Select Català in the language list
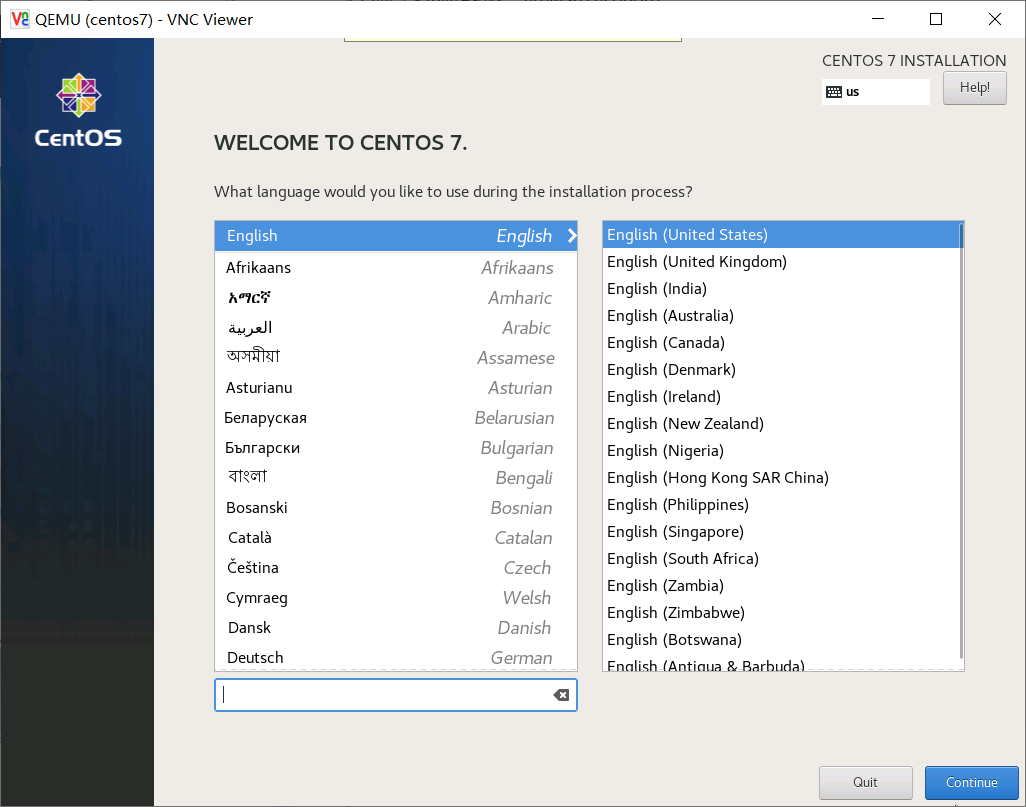The image size is (1026, 807). click(x=396, y=538)
